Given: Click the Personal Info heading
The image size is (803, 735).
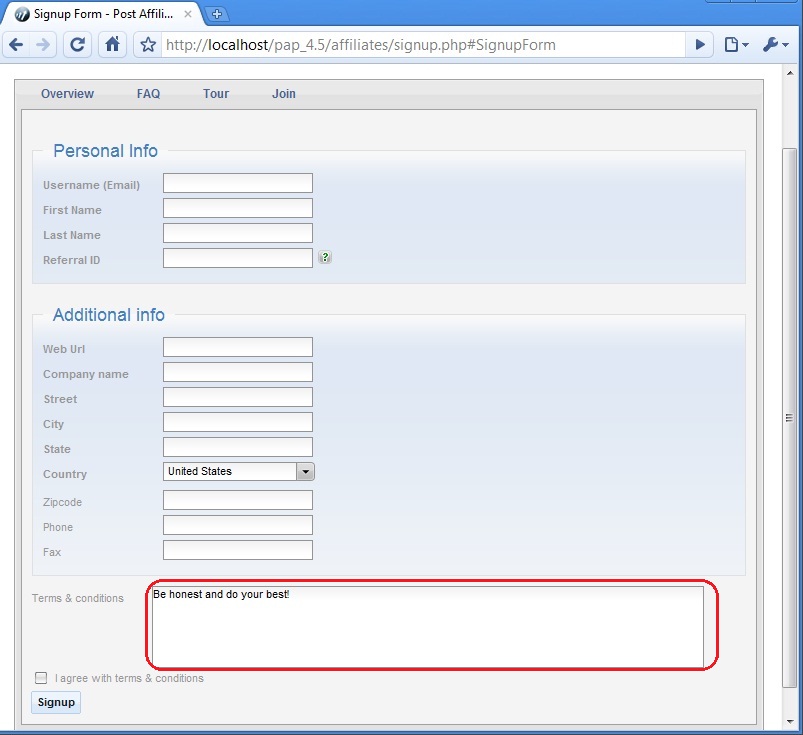Looking at the screenshot, I should (x=105, y=151).
